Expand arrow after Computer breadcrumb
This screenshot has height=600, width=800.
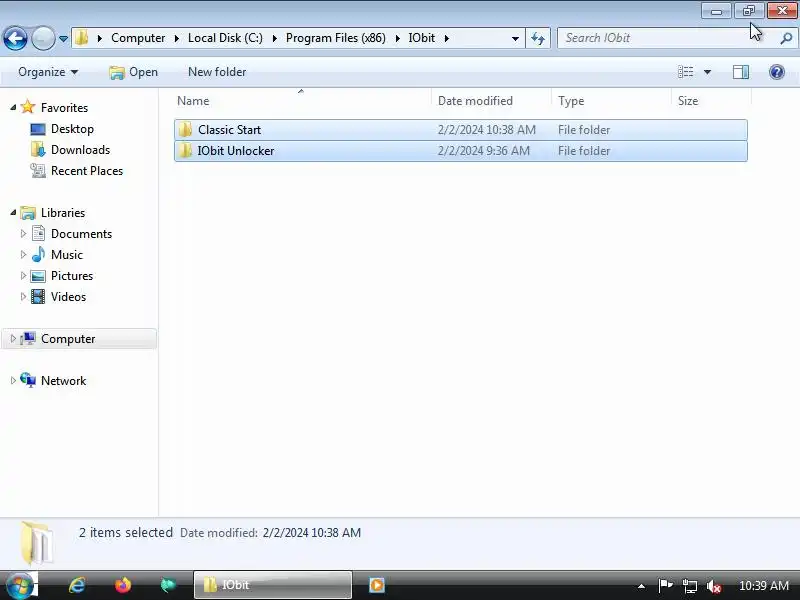click(177, 38)
